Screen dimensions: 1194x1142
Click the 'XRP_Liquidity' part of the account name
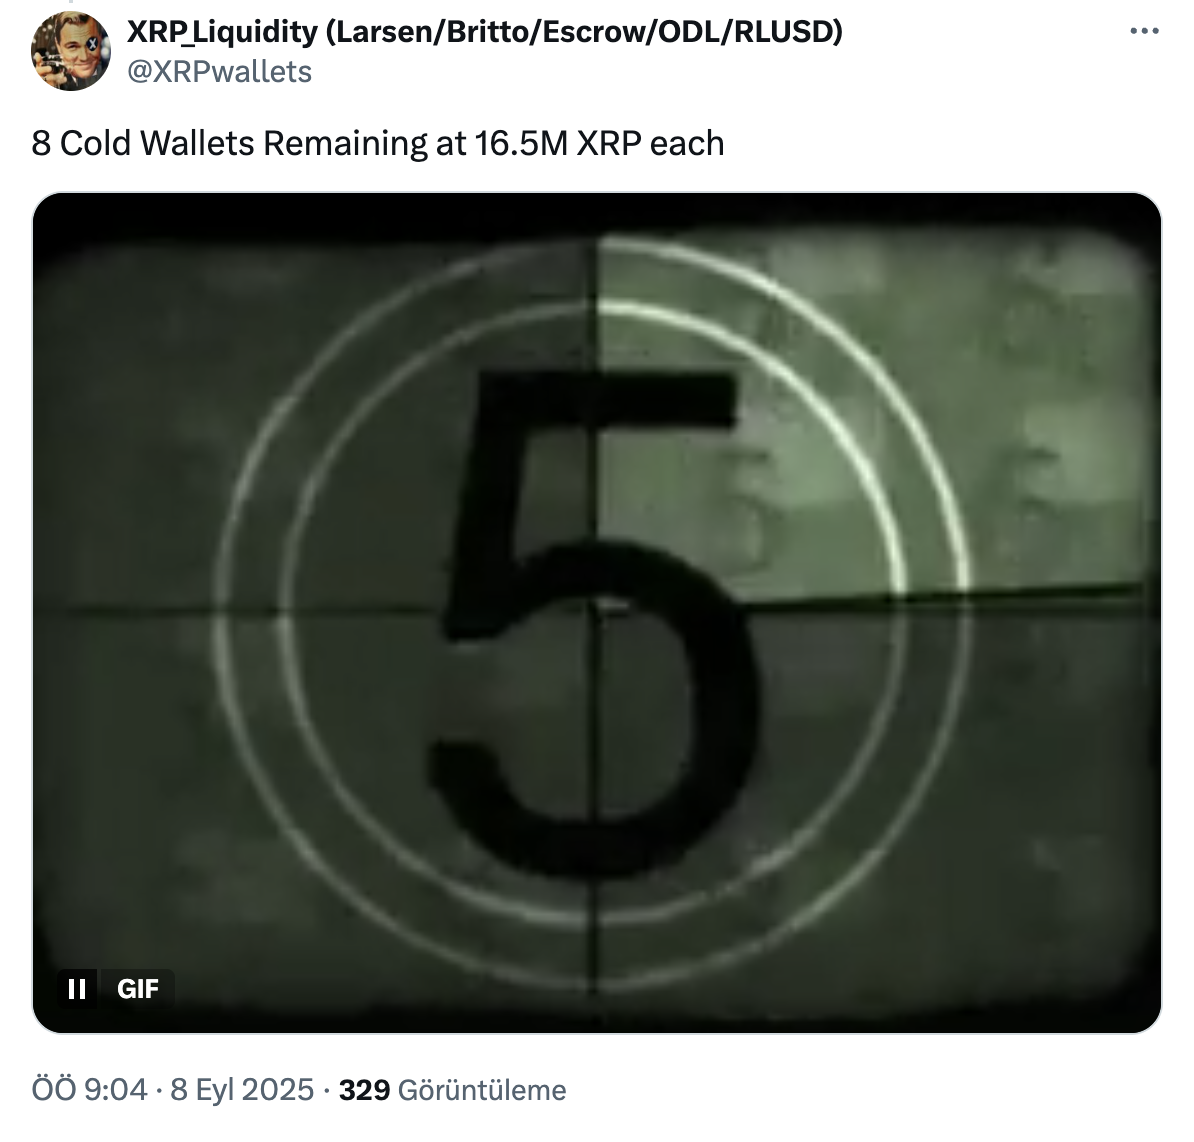click(222, 31)
